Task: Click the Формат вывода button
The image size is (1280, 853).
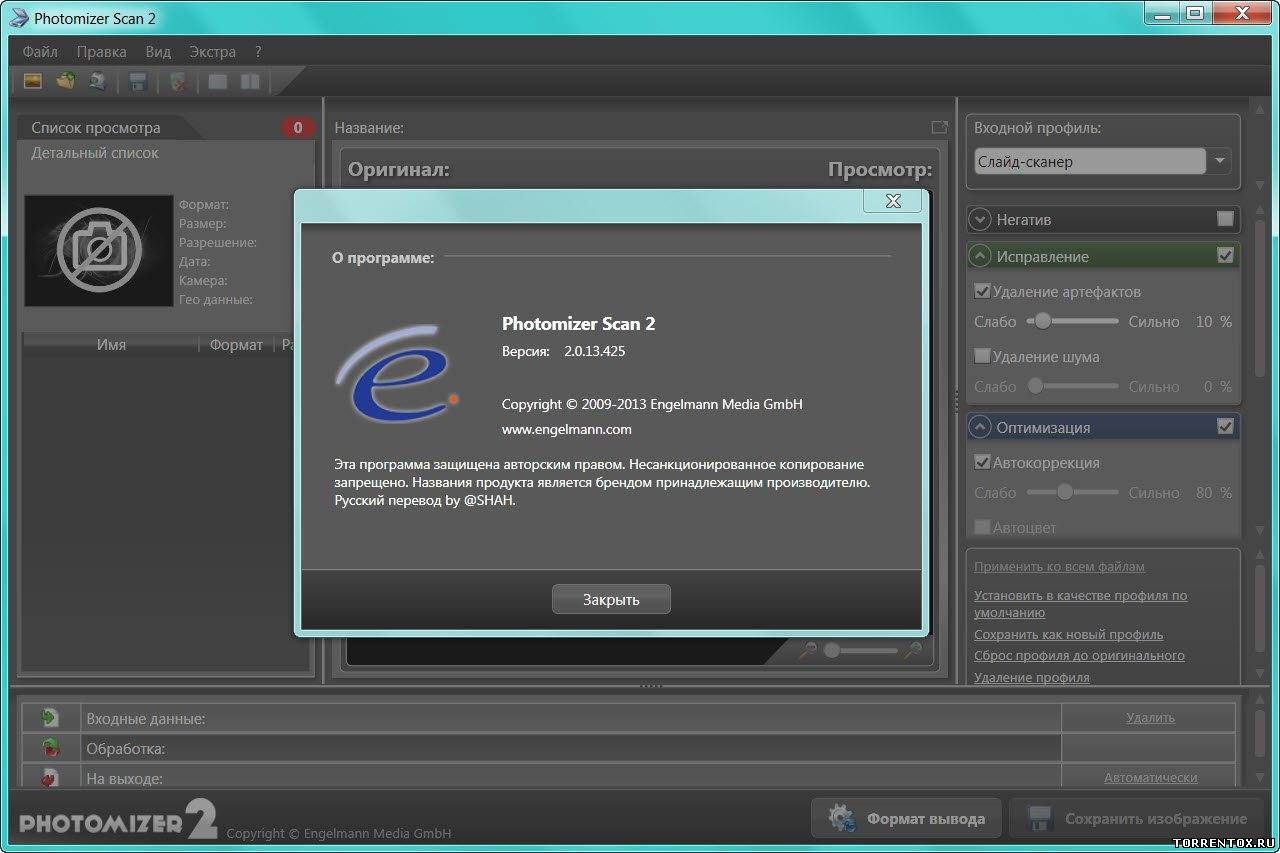Action: 905,819
